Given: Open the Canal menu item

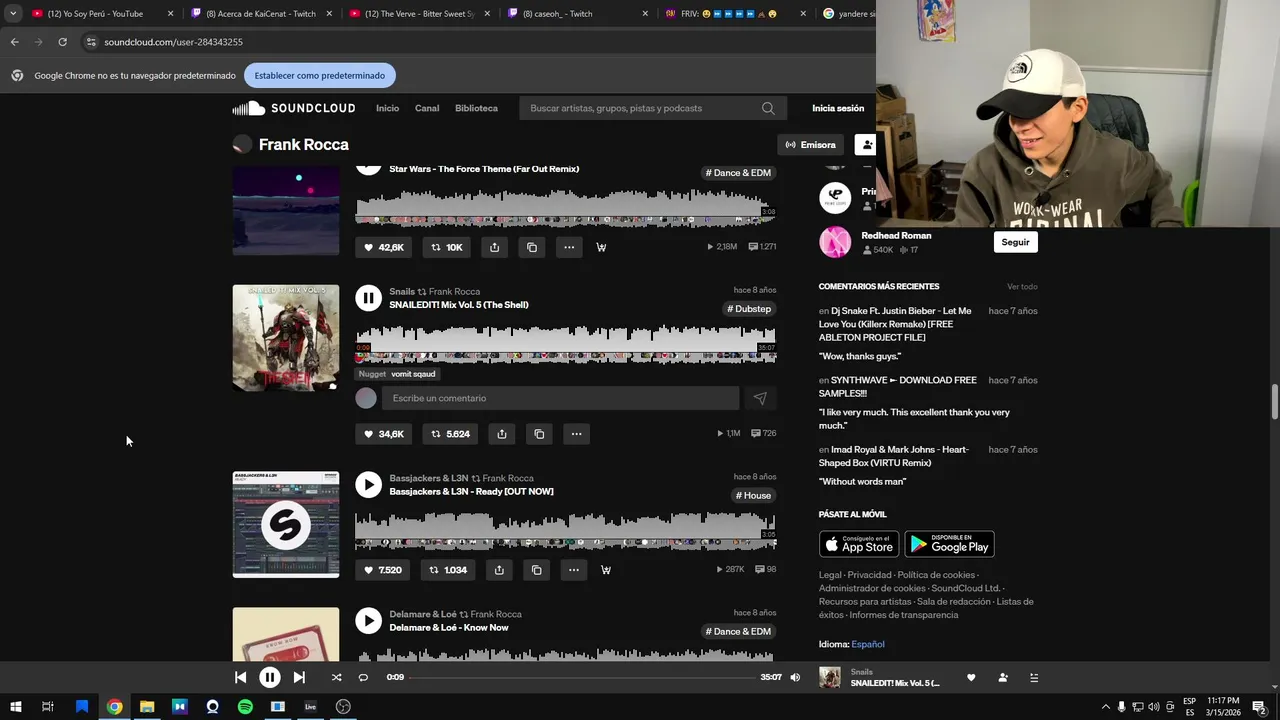Looking at the screenshot, I should click(427, 108).
